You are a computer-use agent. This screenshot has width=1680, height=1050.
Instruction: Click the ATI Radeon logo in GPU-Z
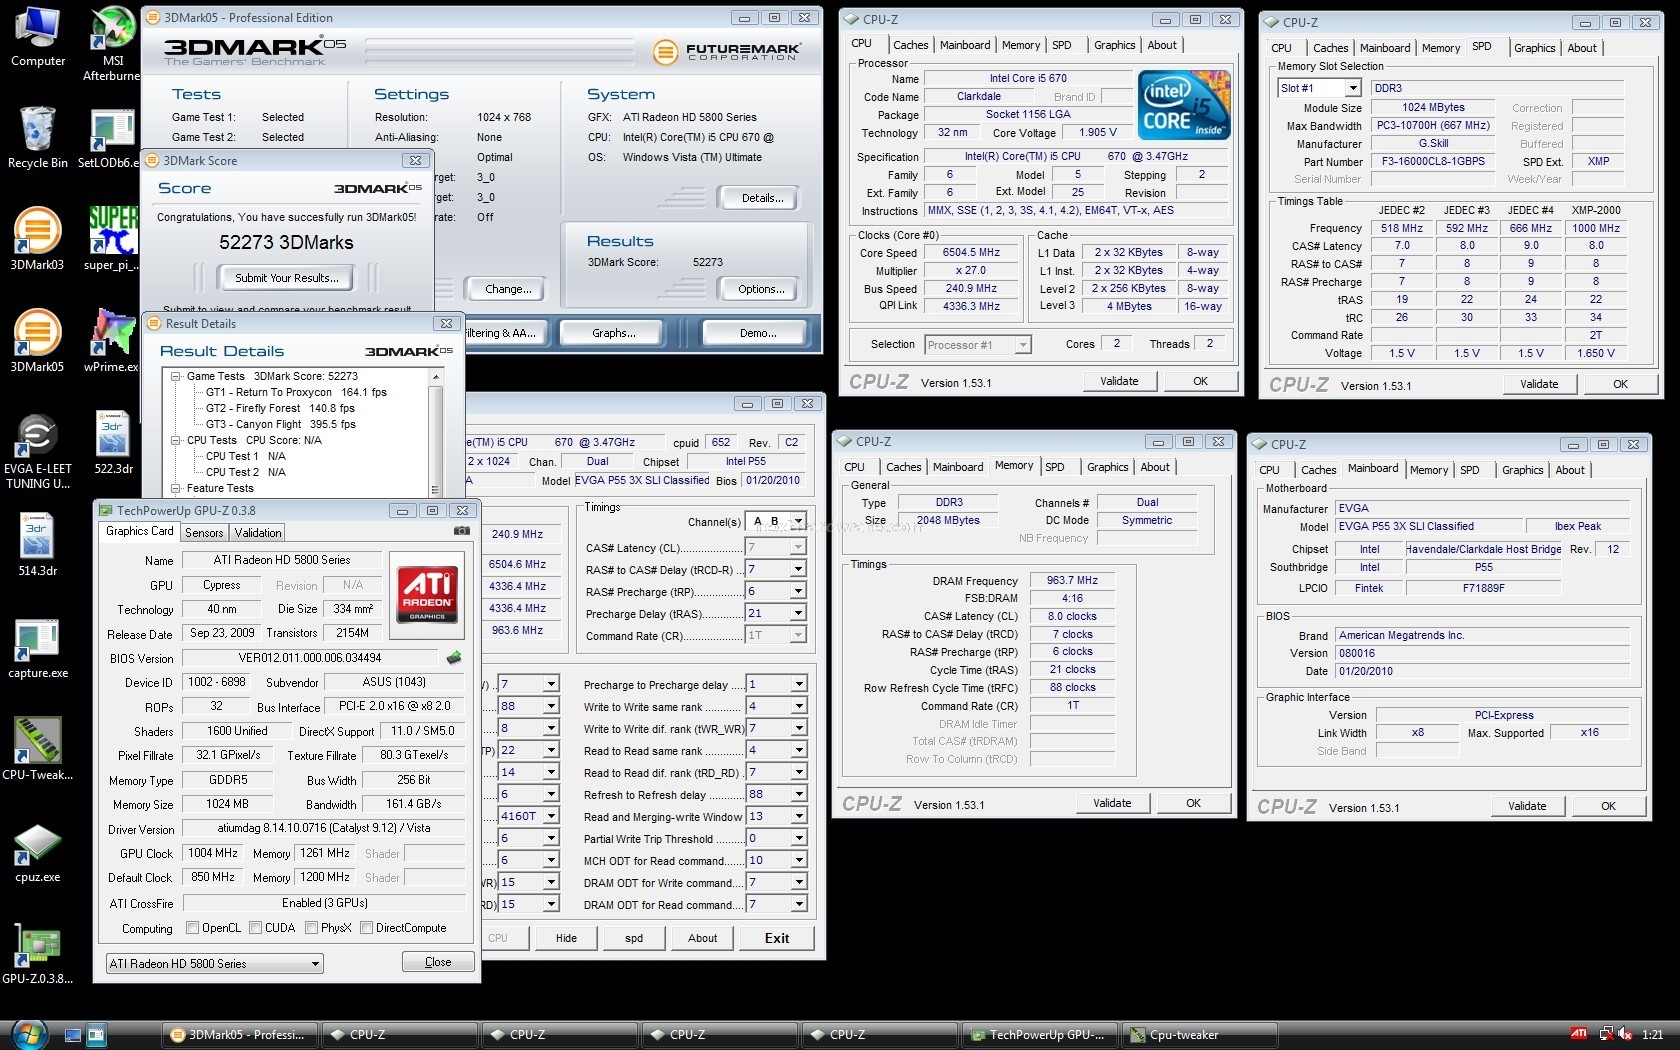tap(427, 593)
